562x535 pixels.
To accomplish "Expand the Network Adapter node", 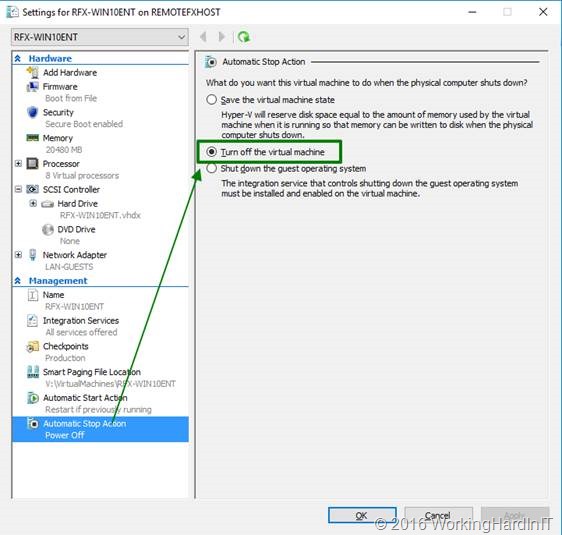I will [x=18, y=255].
